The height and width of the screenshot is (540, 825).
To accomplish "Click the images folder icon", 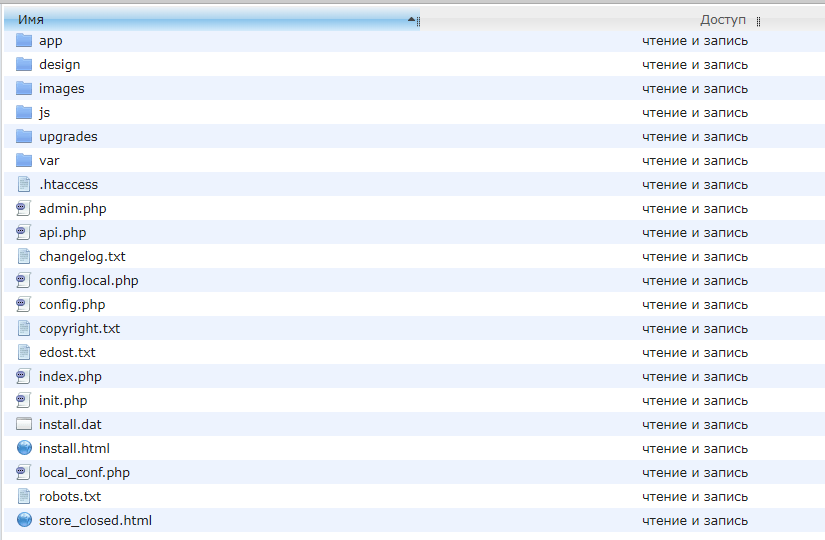I will click(24, 88).
